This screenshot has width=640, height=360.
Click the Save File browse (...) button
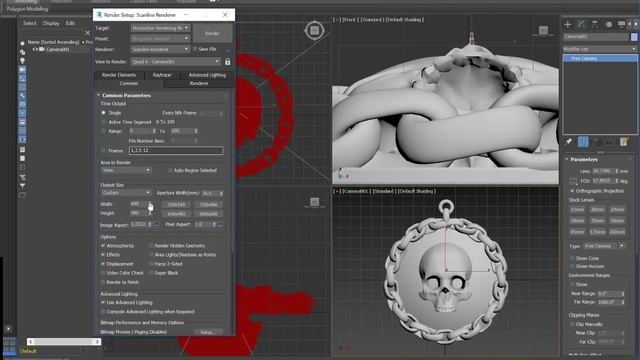pyautogui.click(x=228, y=49)
